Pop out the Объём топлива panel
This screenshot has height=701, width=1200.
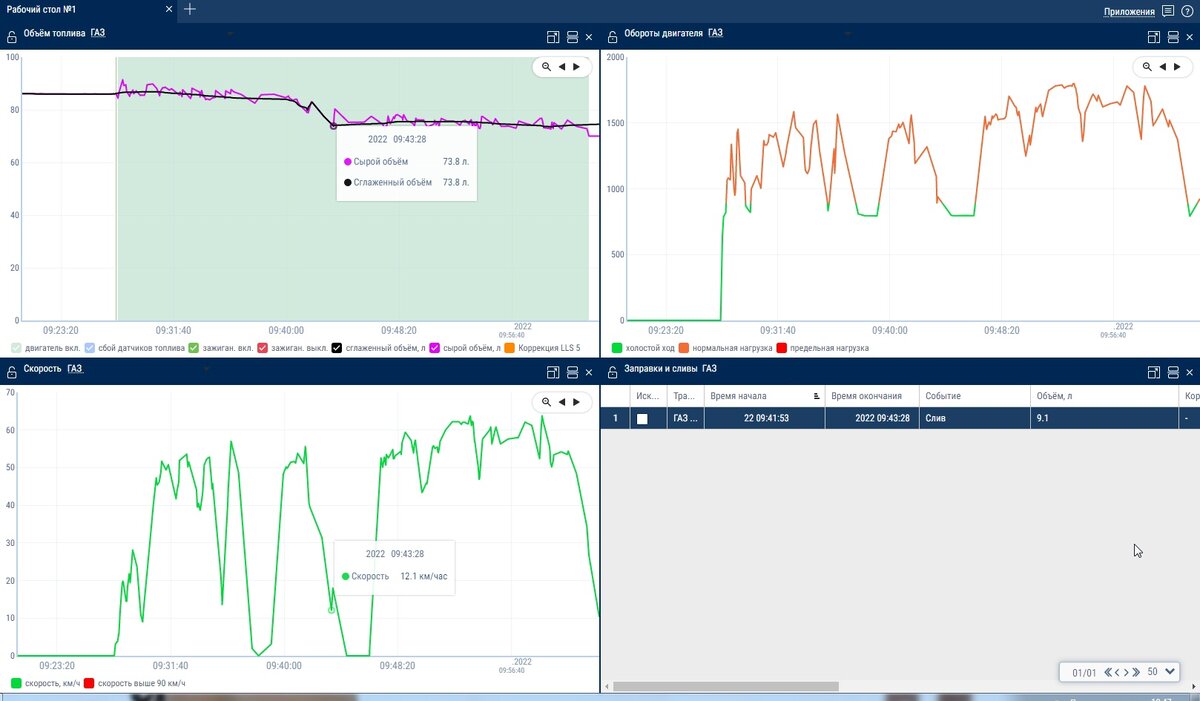553,37
